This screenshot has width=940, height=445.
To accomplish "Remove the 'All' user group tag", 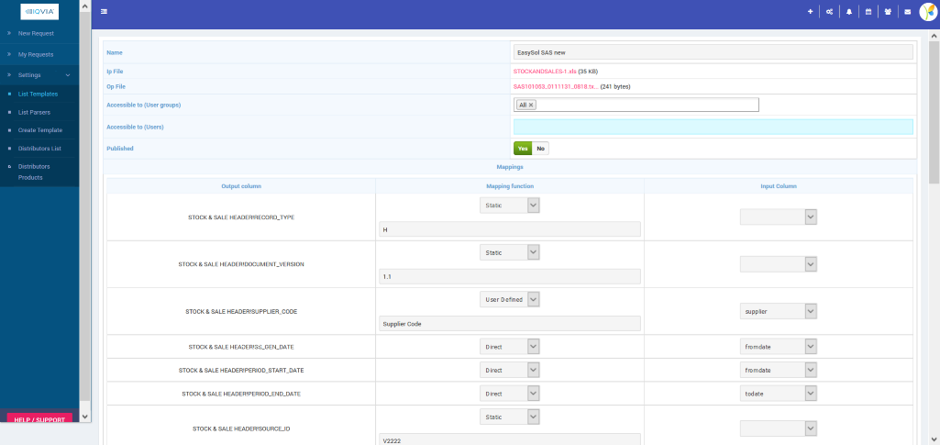I will [531, 105].
